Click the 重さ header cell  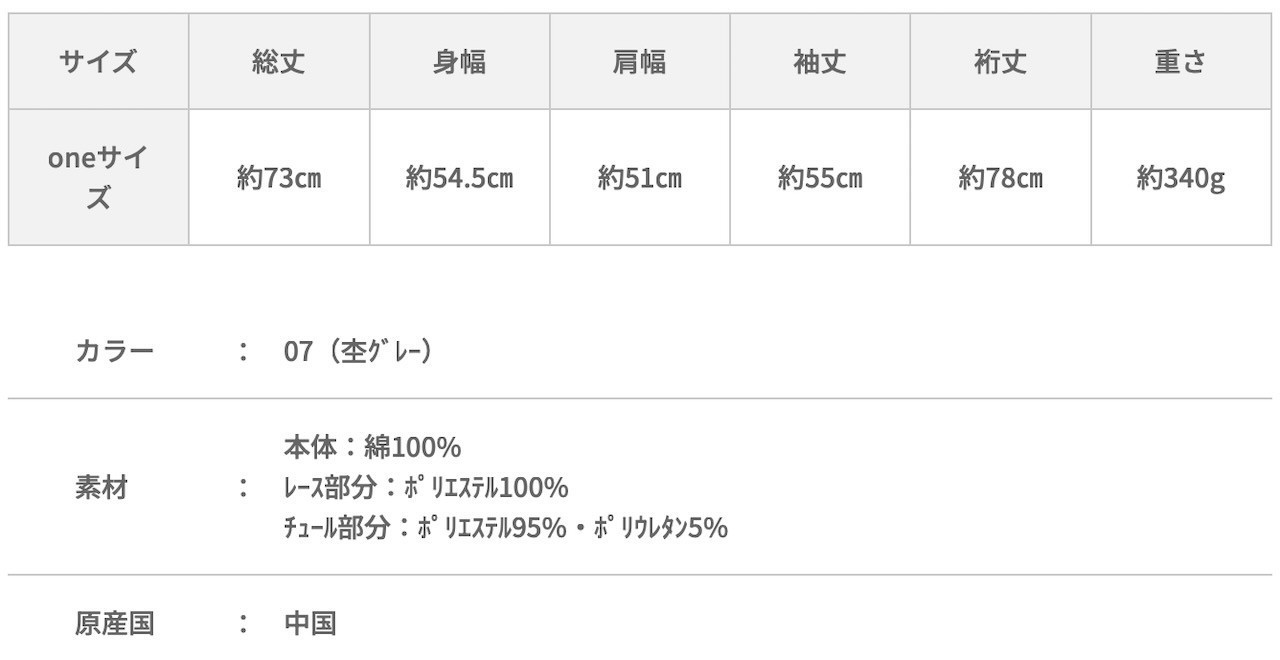point(1180,62)
